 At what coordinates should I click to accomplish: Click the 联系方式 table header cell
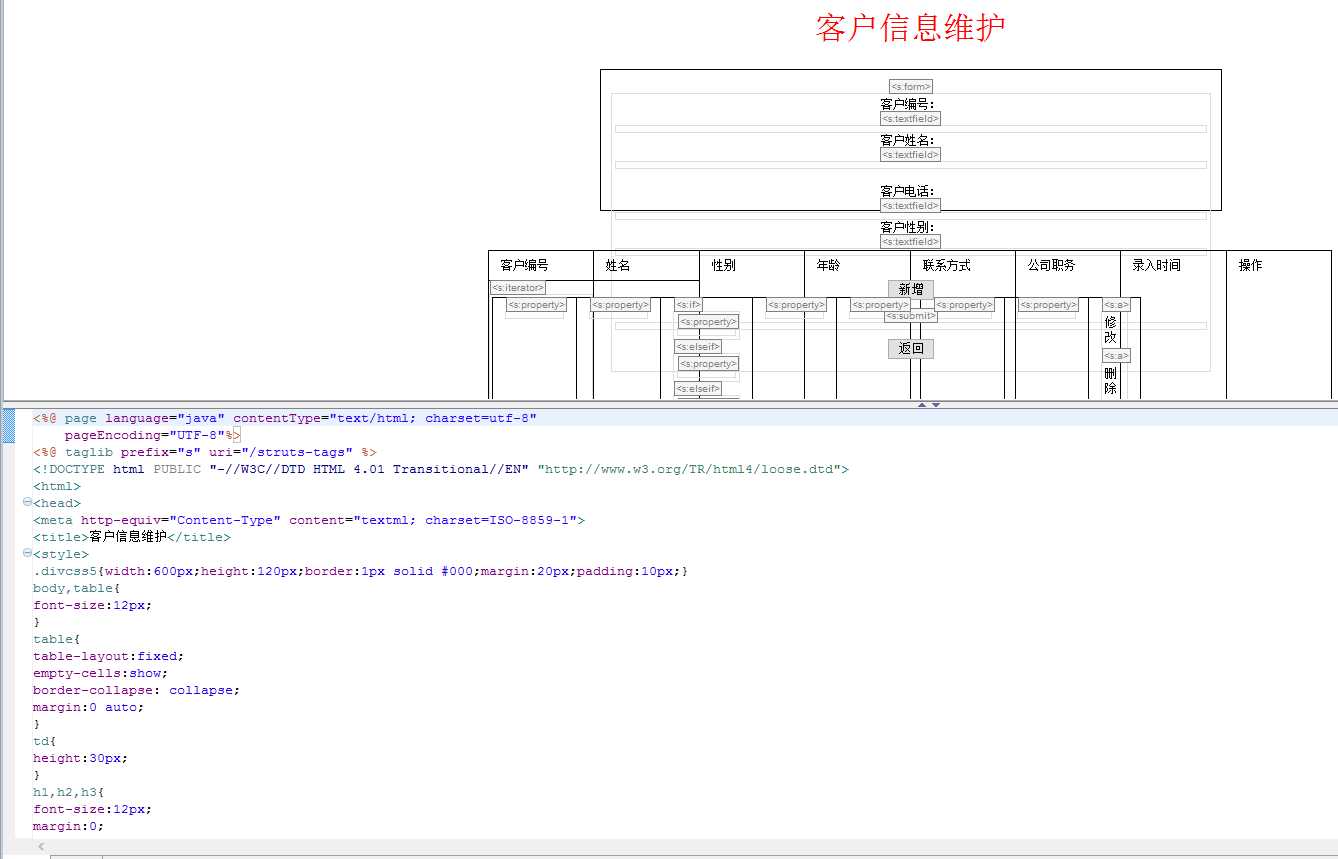(x=963, y=265)
